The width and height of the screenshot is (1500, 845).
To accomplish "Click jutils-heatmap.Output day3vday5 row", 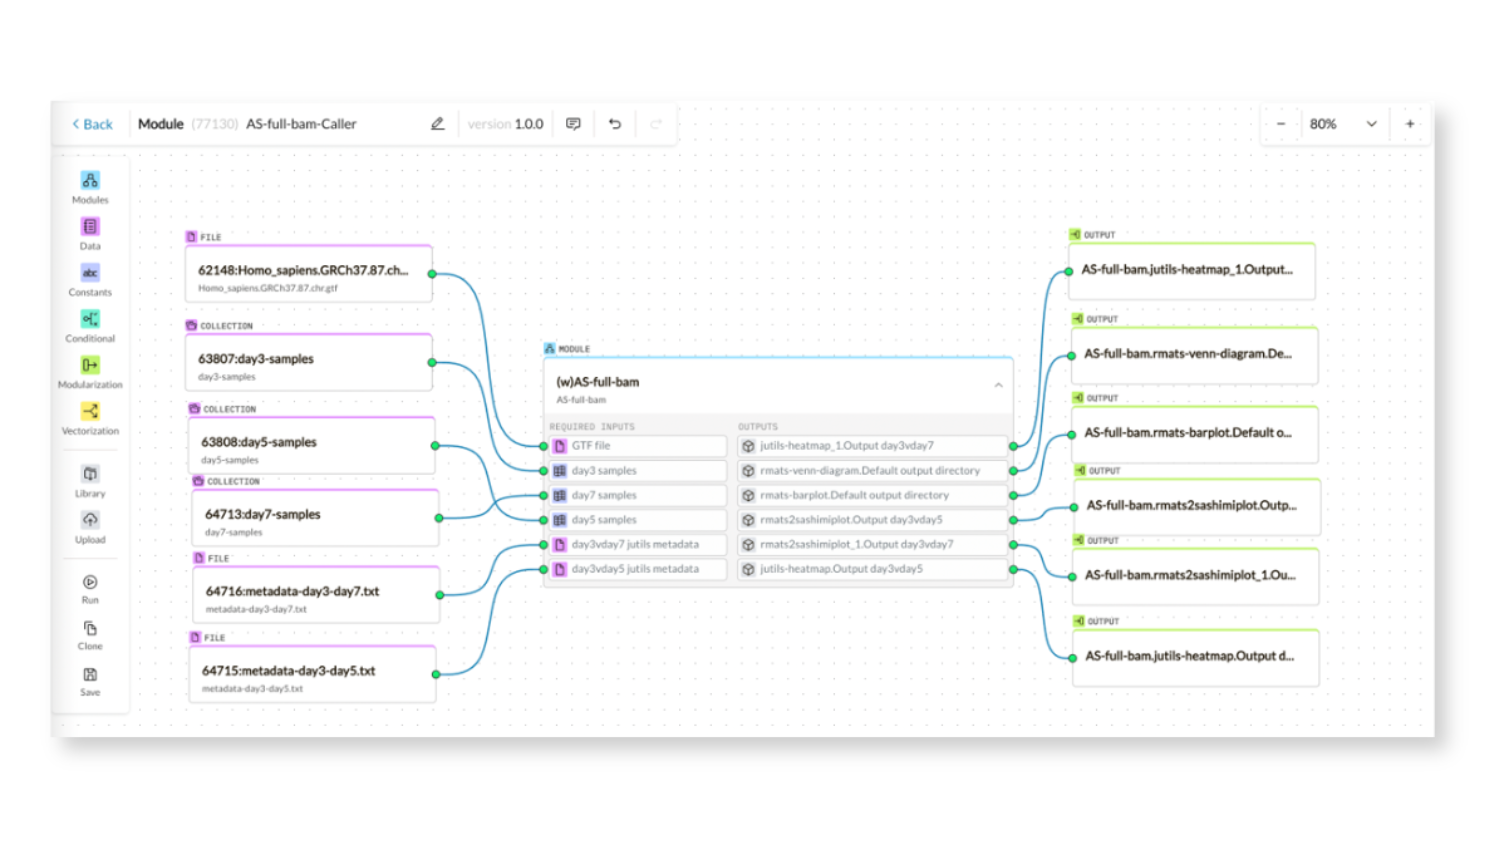I will 873,569.
